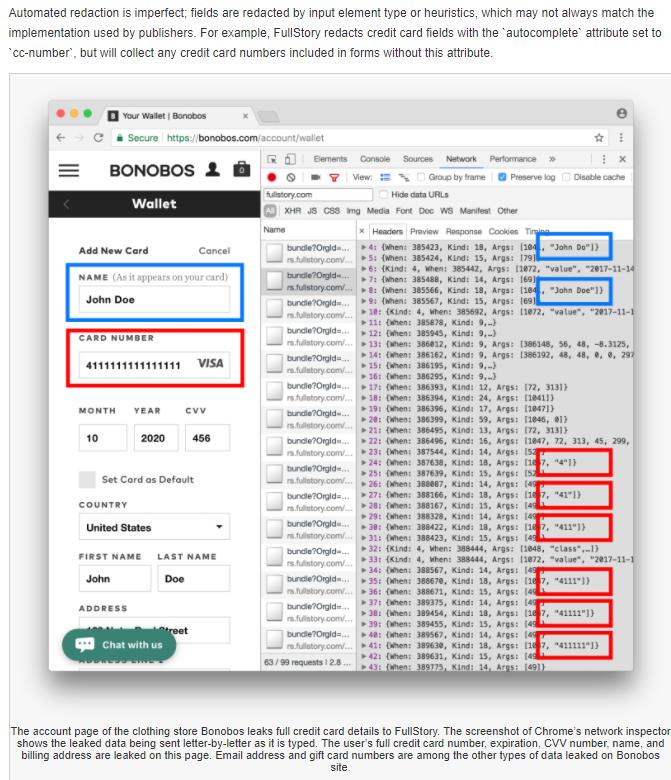This screenshot has width=671, height=780.
Task: Filter network requests by XHR
Action: pos(292,211)
